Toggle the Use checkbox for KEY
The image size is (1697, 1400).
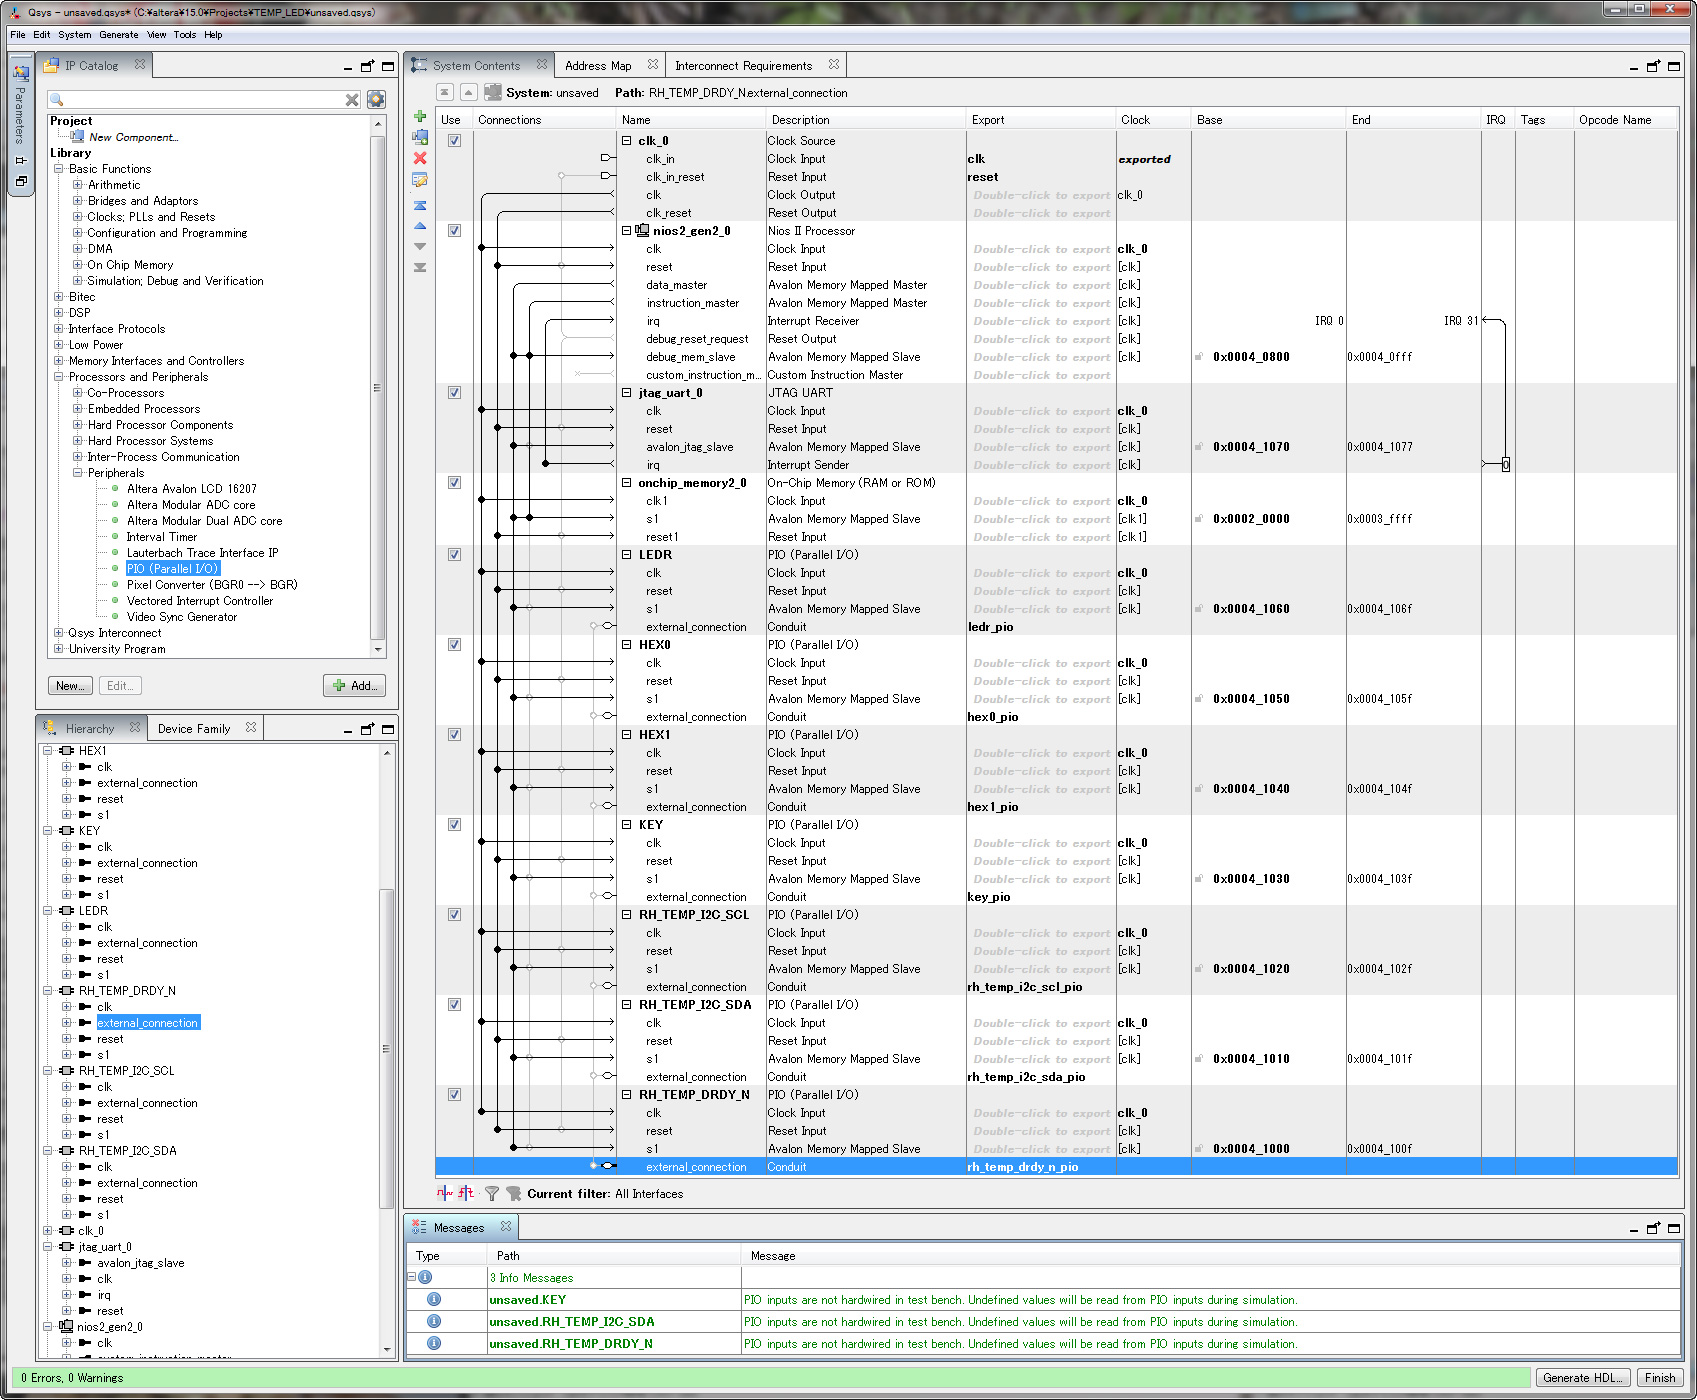point(454,824)
